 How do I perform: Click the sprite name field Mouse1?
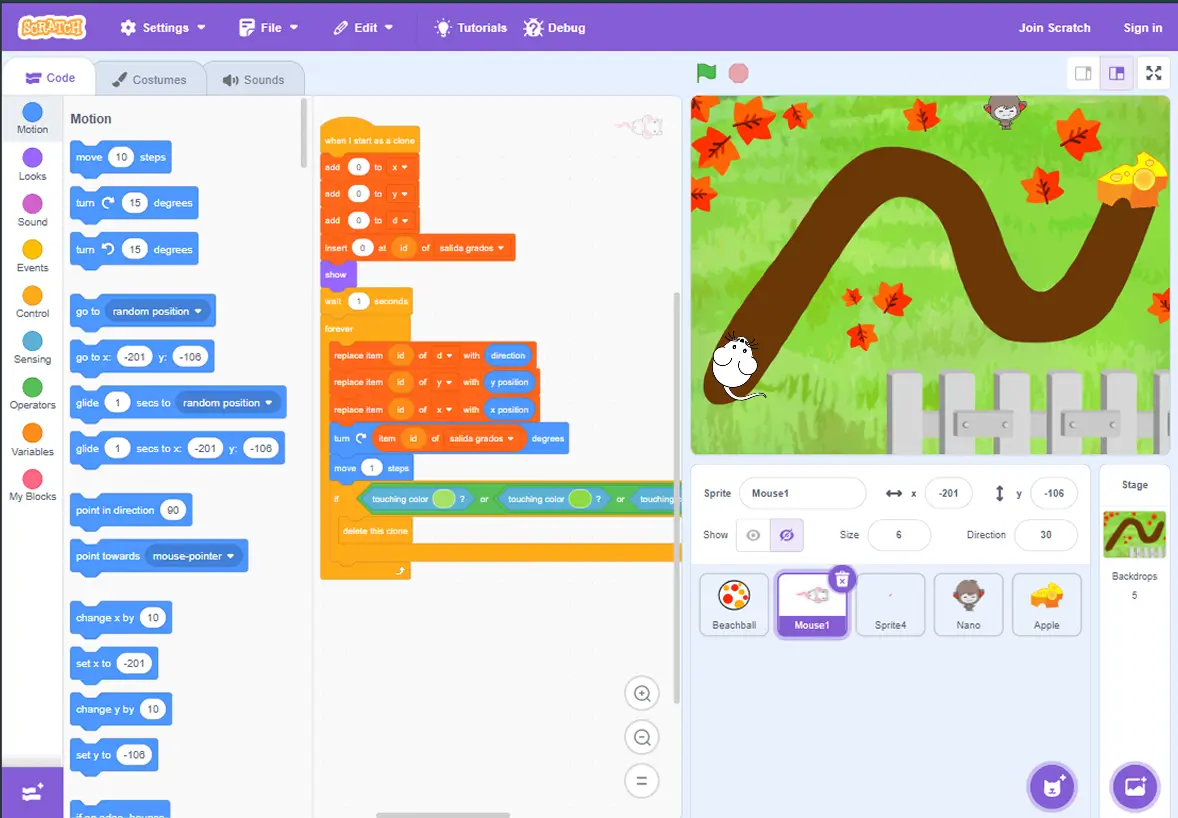pos(802,494)
